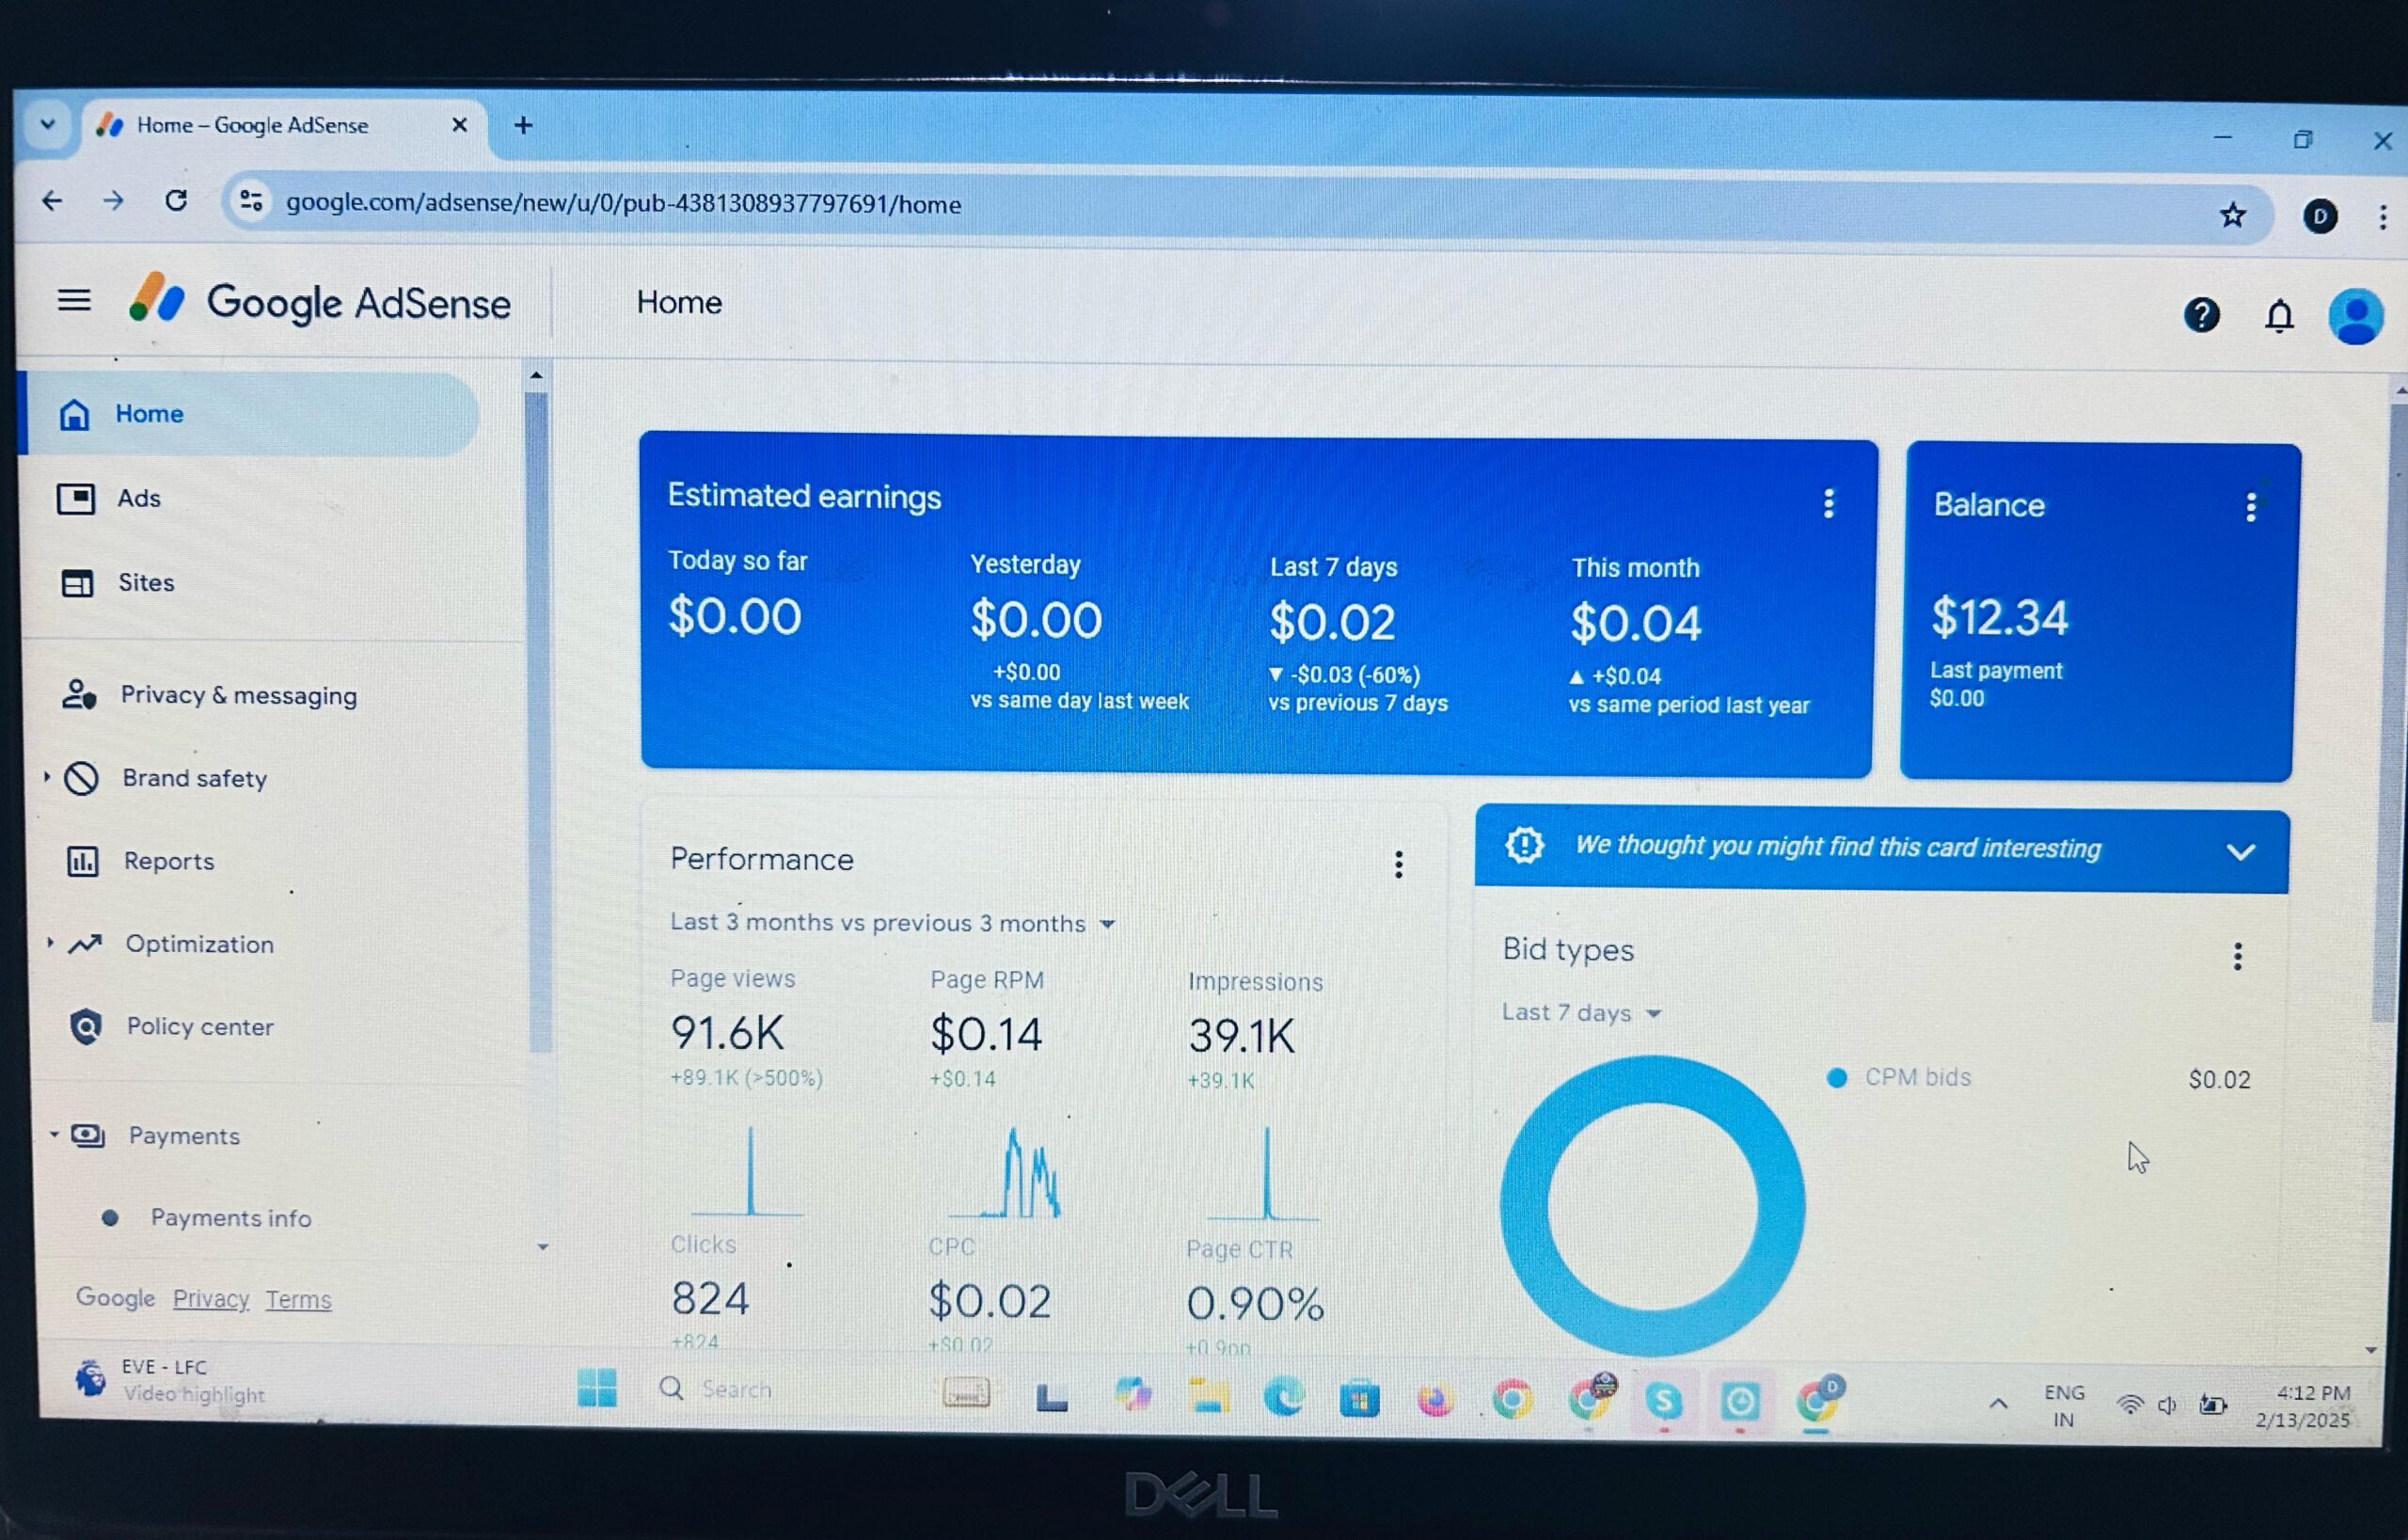Viewport: 2408px width, 1540px height.
Task: Click the CPM bids legend dot
Action: pyautogui.click(x=1836, y=1077)
